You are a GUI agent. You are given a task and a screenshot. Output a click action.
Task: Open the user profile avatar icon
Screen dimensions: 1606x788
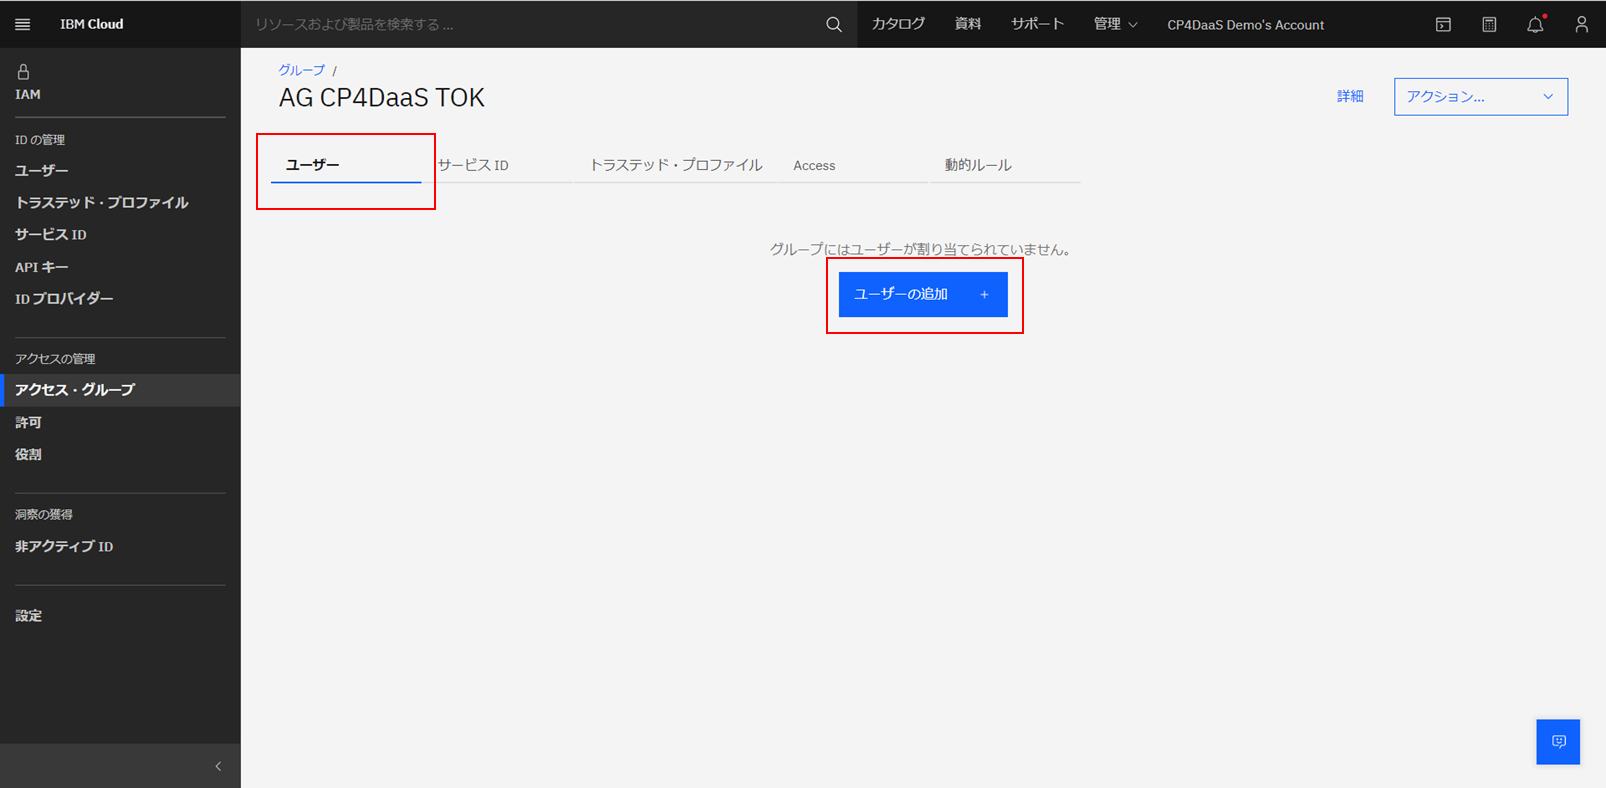coord(1581,24)
